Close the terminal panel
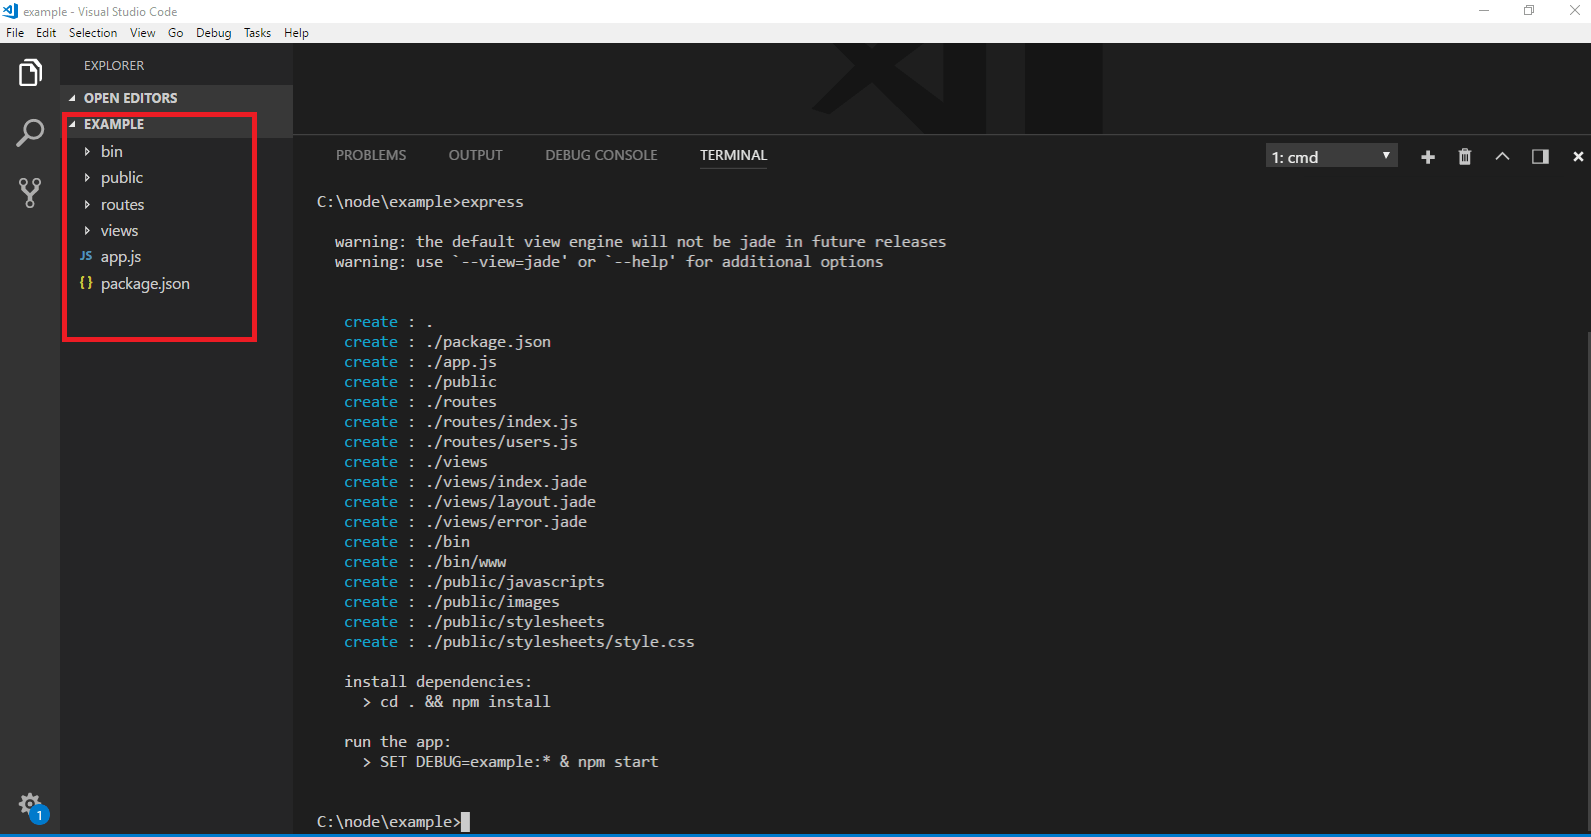The height and width of the screenshot is (837, 1591). 1578,157
